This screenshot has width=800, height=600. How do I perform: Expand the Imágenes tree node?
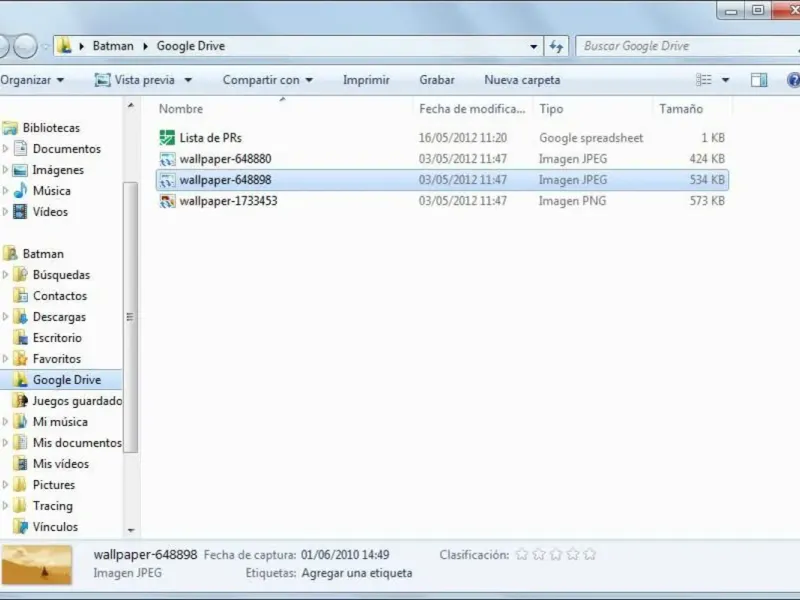point(6,169)
